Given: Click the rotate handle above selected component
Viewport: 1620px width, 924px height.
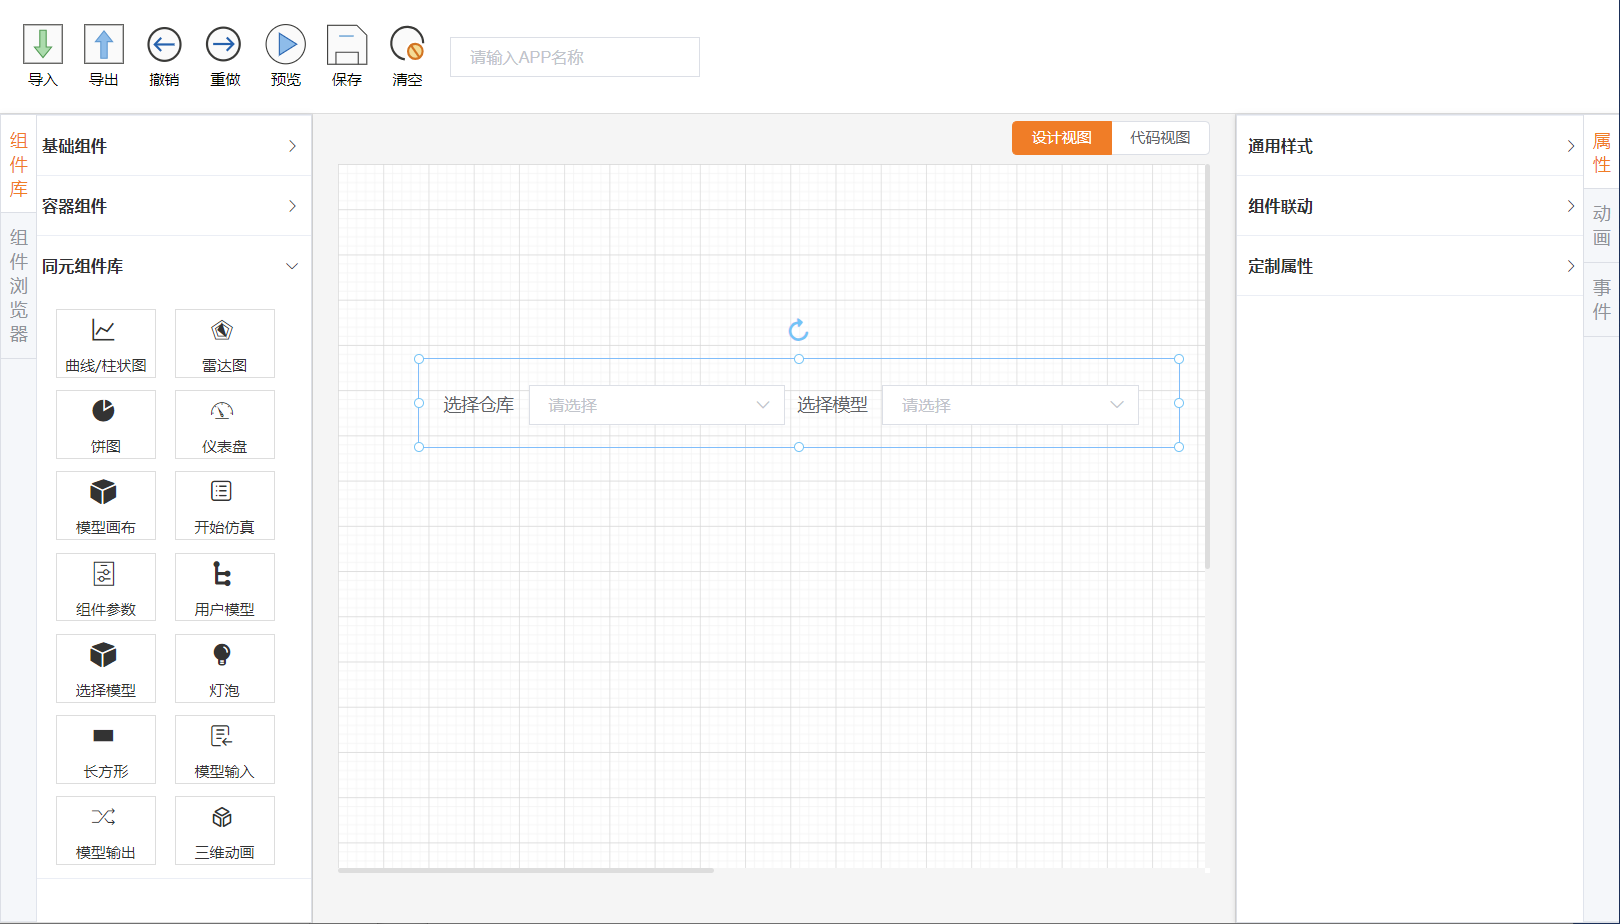Looking at the screenshot, I should tap(798, 330).
